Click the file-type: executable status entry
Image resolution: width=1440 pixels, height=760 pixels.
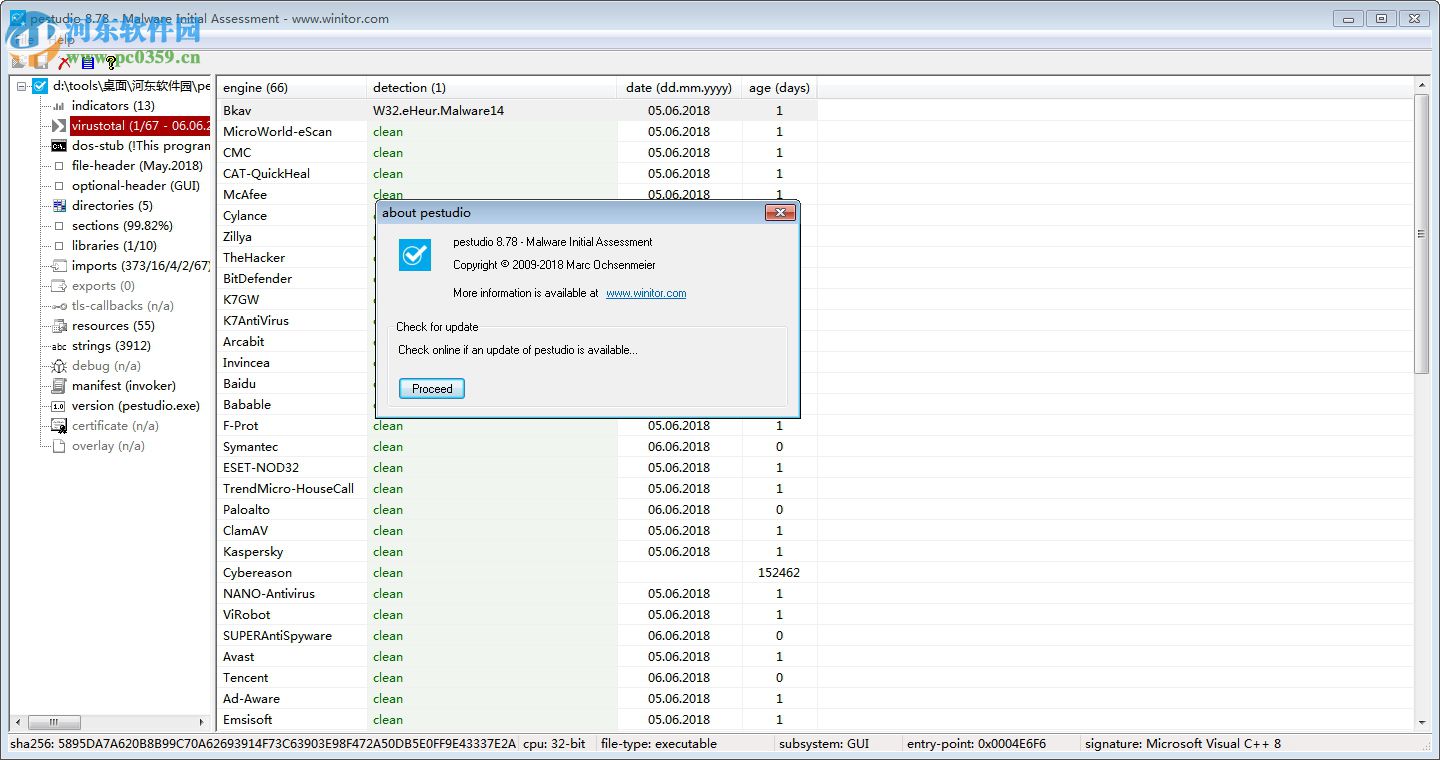pos(659,743)
